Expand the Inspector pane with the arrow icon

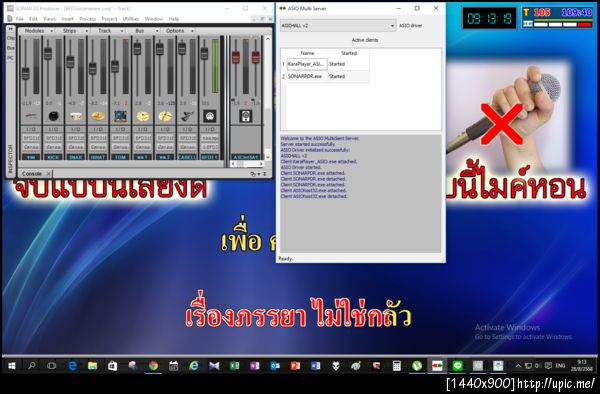tap(10, 29)
